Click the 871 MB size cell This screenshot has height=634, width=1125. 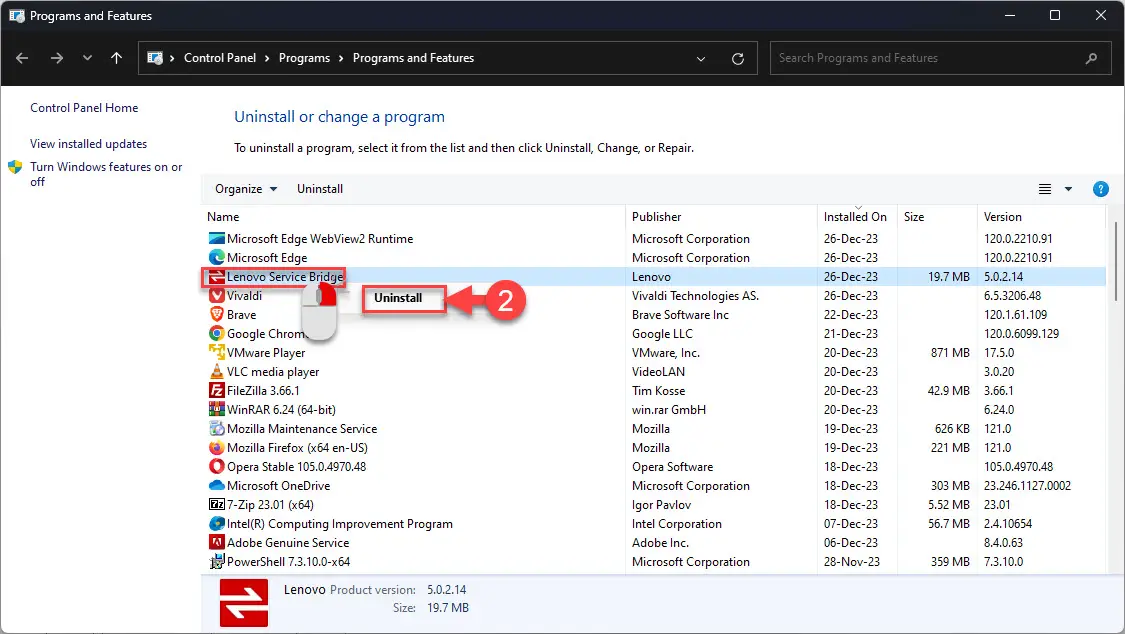[x=950, y=352]
